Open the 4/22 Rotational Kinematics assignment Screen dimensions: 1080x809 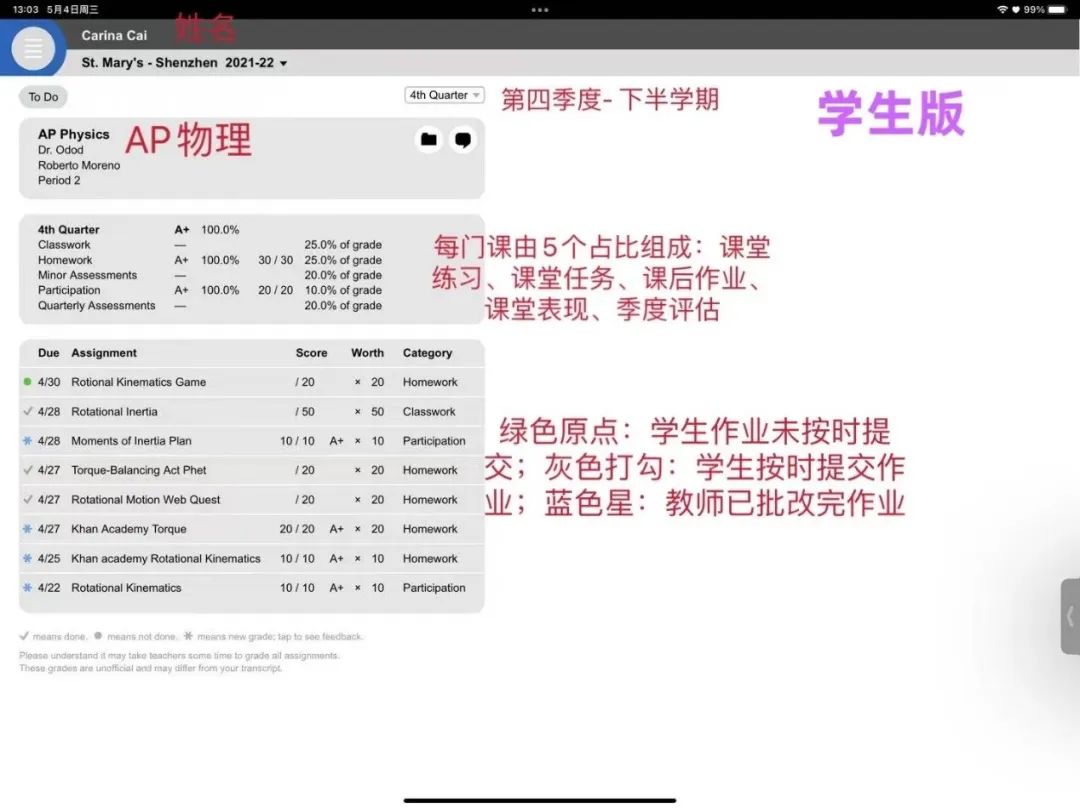point(251,588)
